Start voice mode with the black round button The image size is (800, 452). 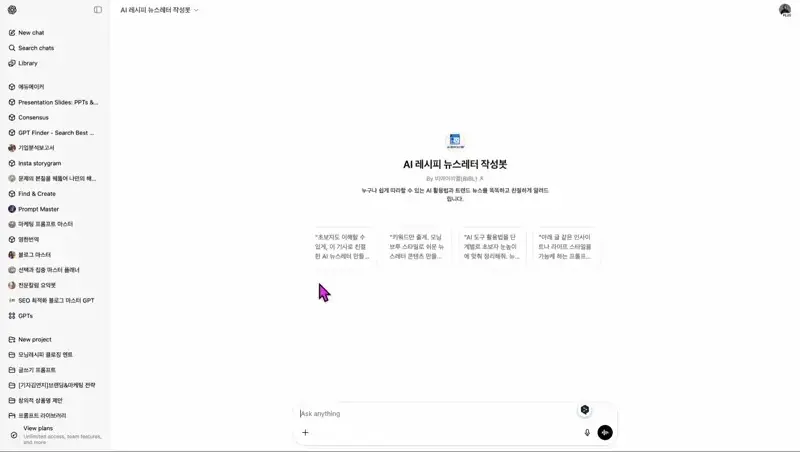click(605, 433)
